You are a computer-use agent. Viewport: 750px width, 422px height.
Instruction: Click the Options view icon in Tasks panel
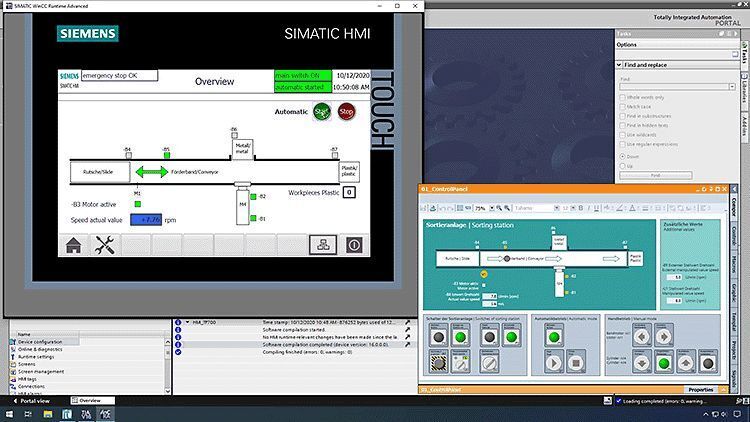coord(735,55)
